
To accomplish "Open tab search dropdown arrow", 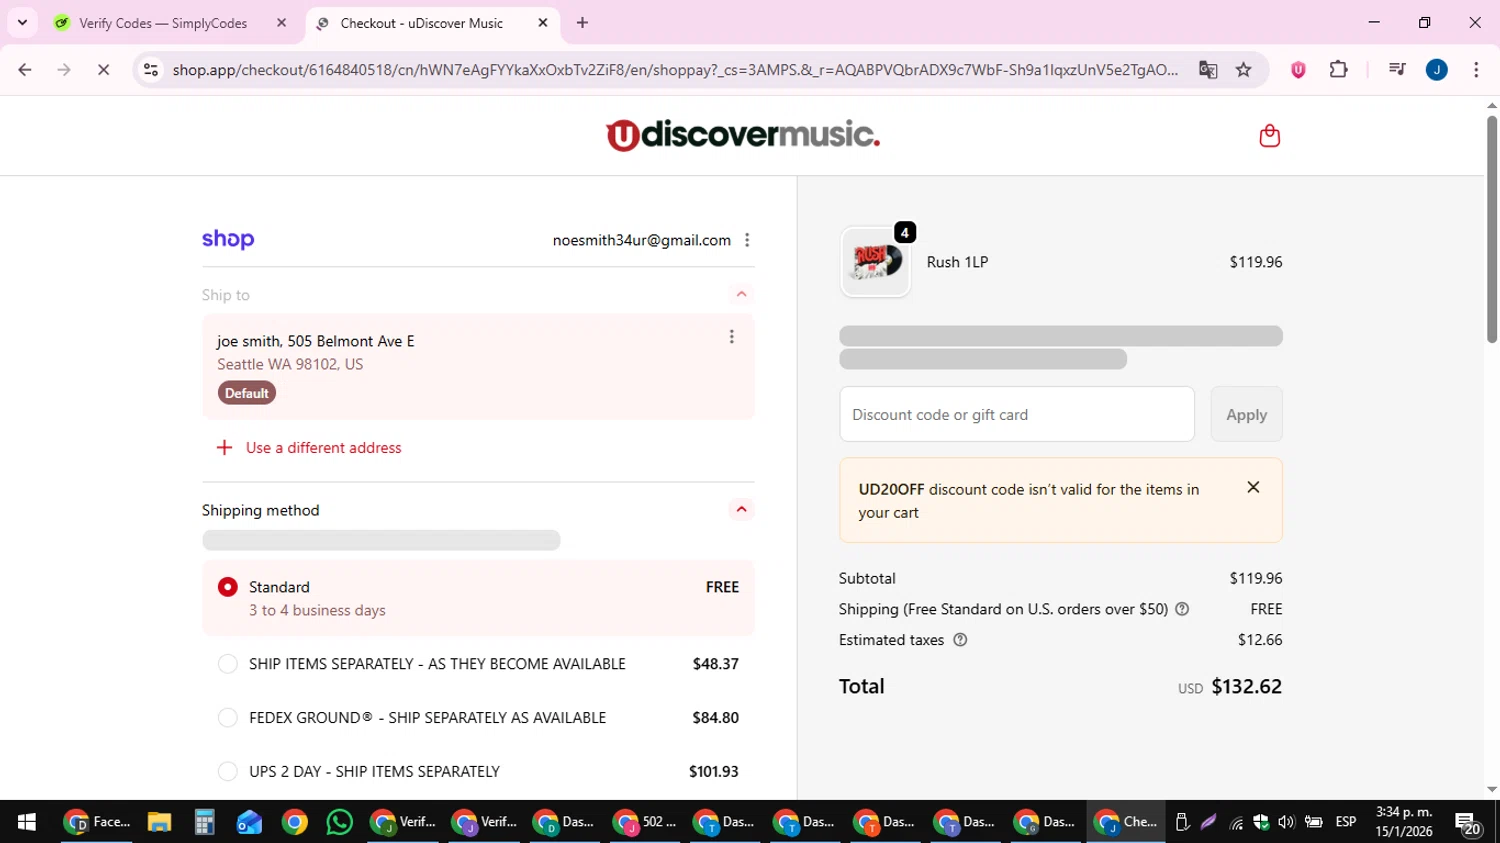I will (22, 23).
